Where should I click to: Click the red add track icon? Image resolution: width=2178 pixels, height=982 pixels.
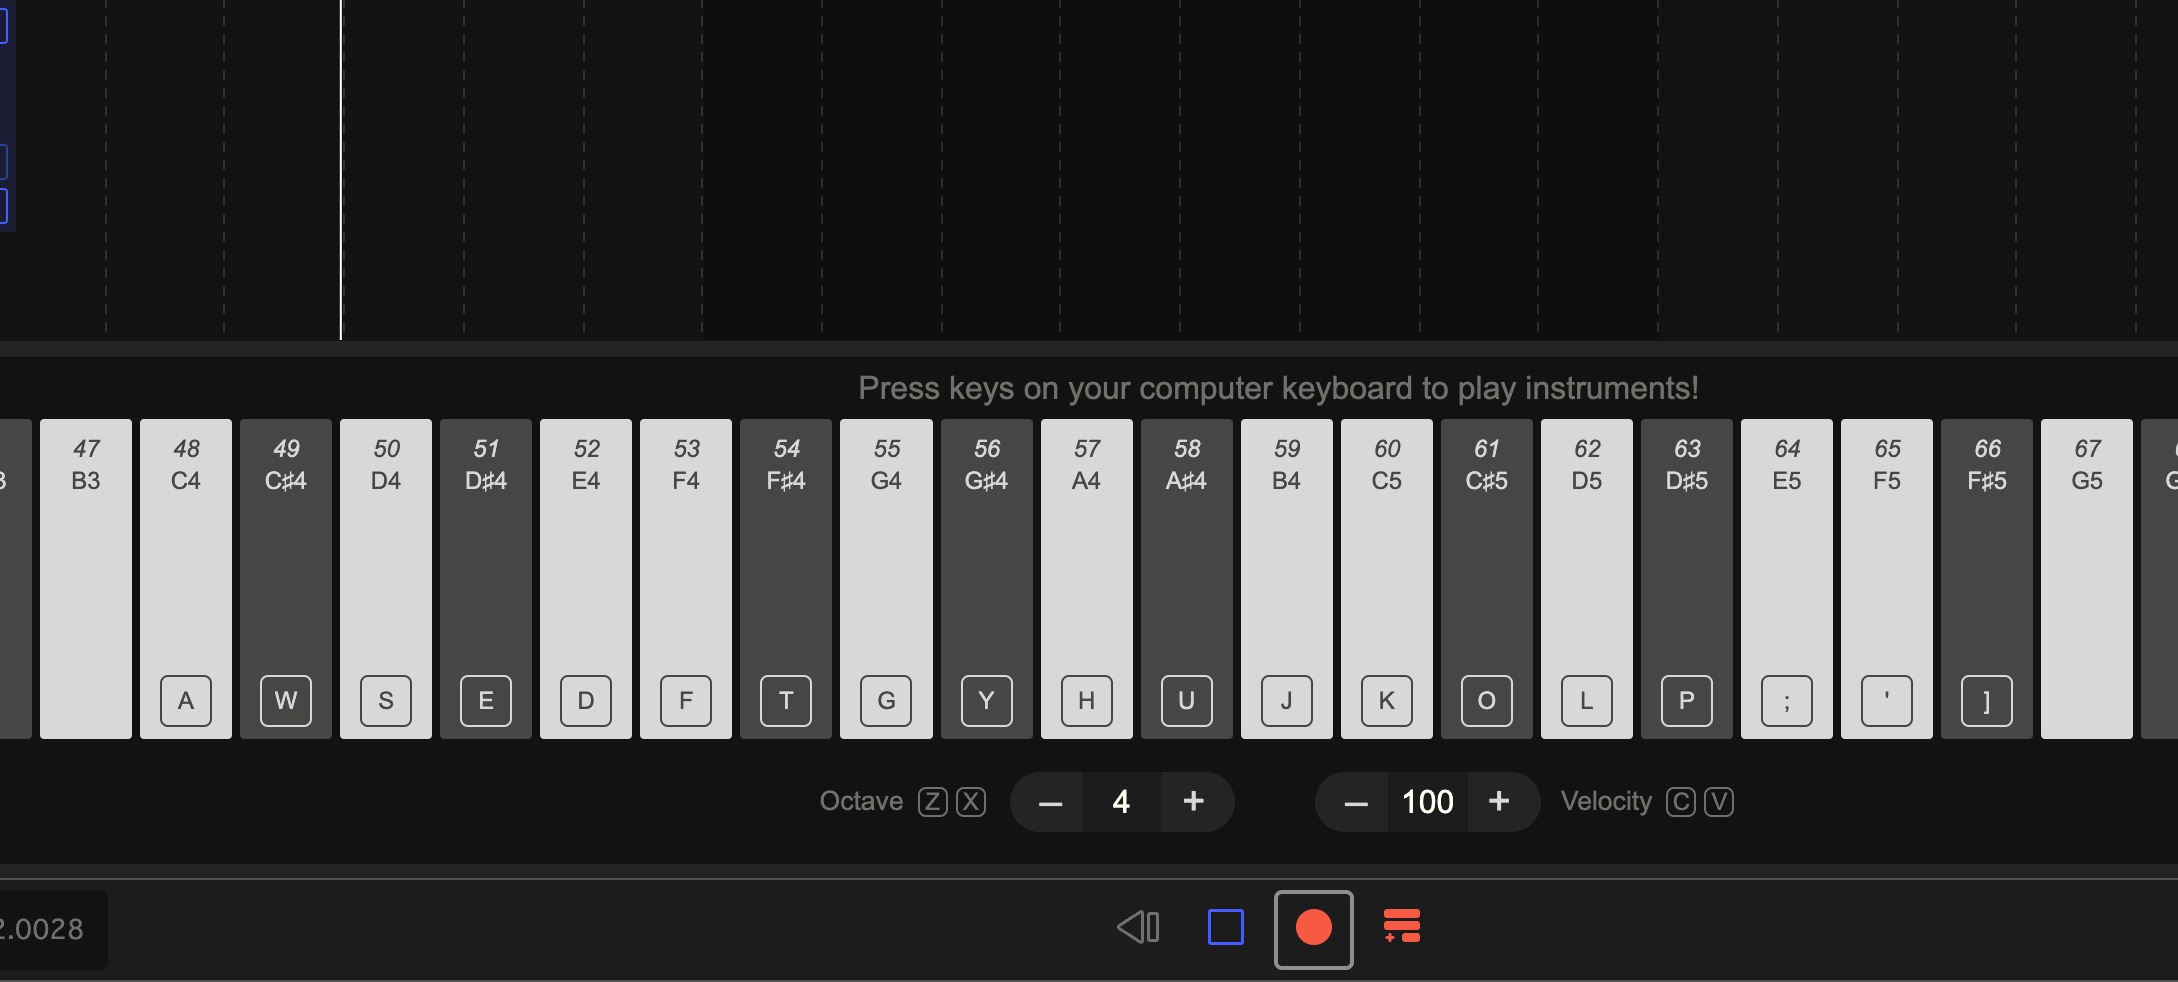[1401, 927]
